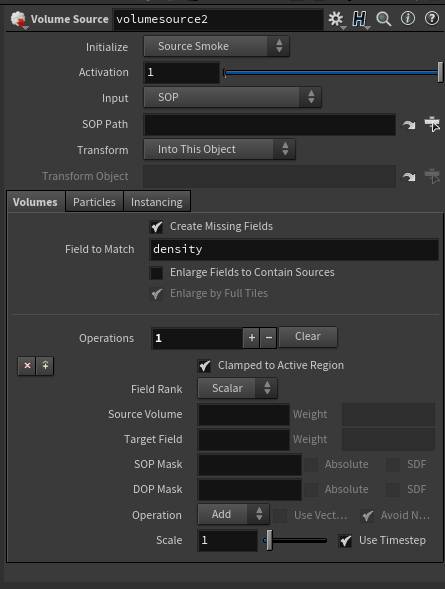Viewport: 445px width, 589px height.
Task: Open the Field Rank Scalar dropdown
Action: coord(237,388)
